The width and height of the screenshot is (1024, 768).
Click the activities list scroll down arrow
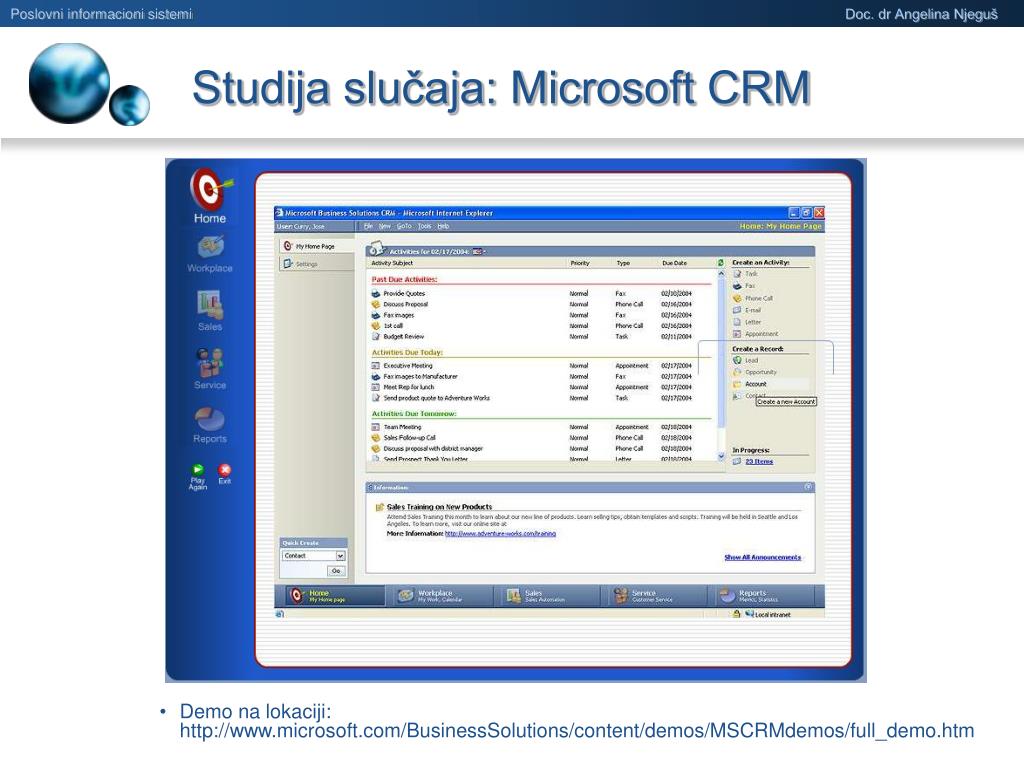pos(721,456)
